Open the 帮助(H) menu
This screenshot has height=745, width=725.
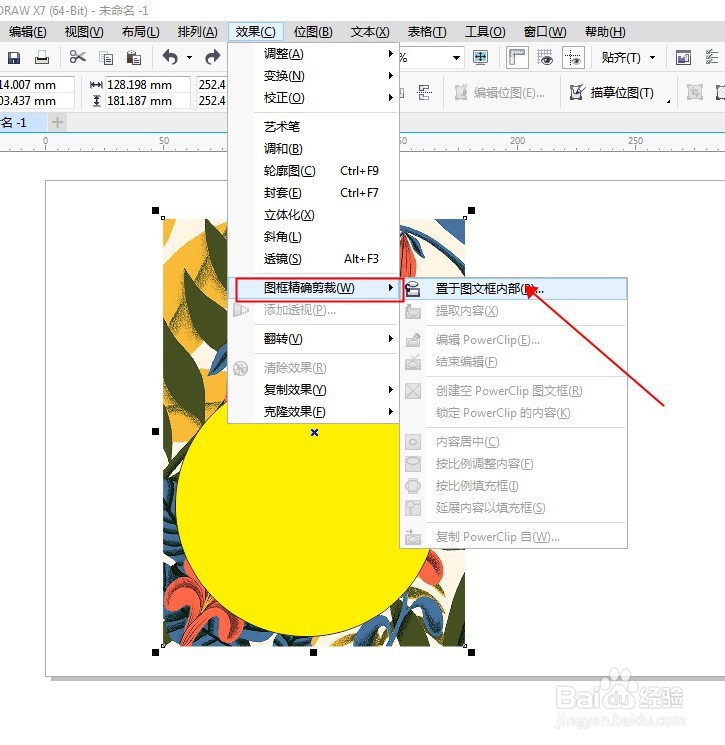point(605,32)
